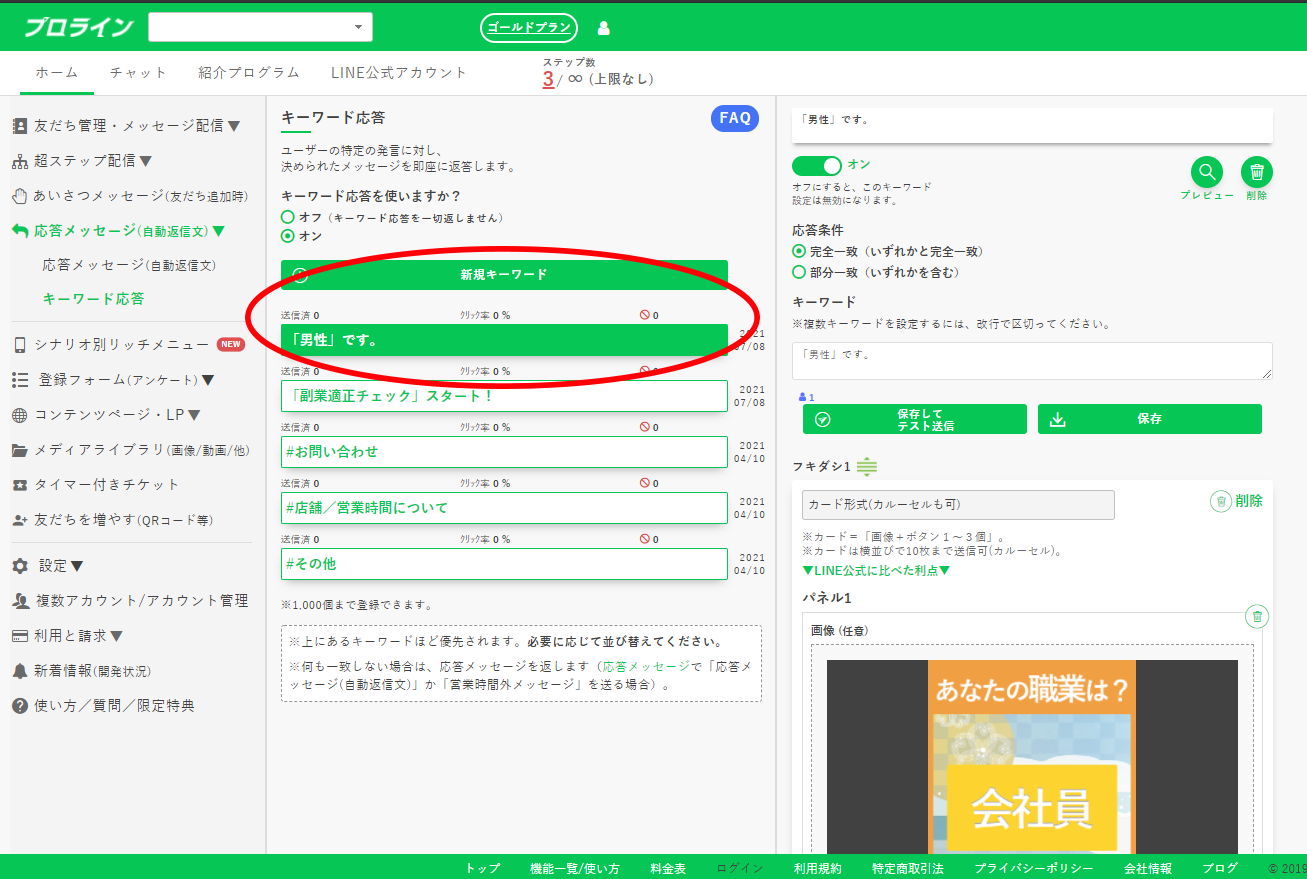Click the プロライン logo

point(78,28)
